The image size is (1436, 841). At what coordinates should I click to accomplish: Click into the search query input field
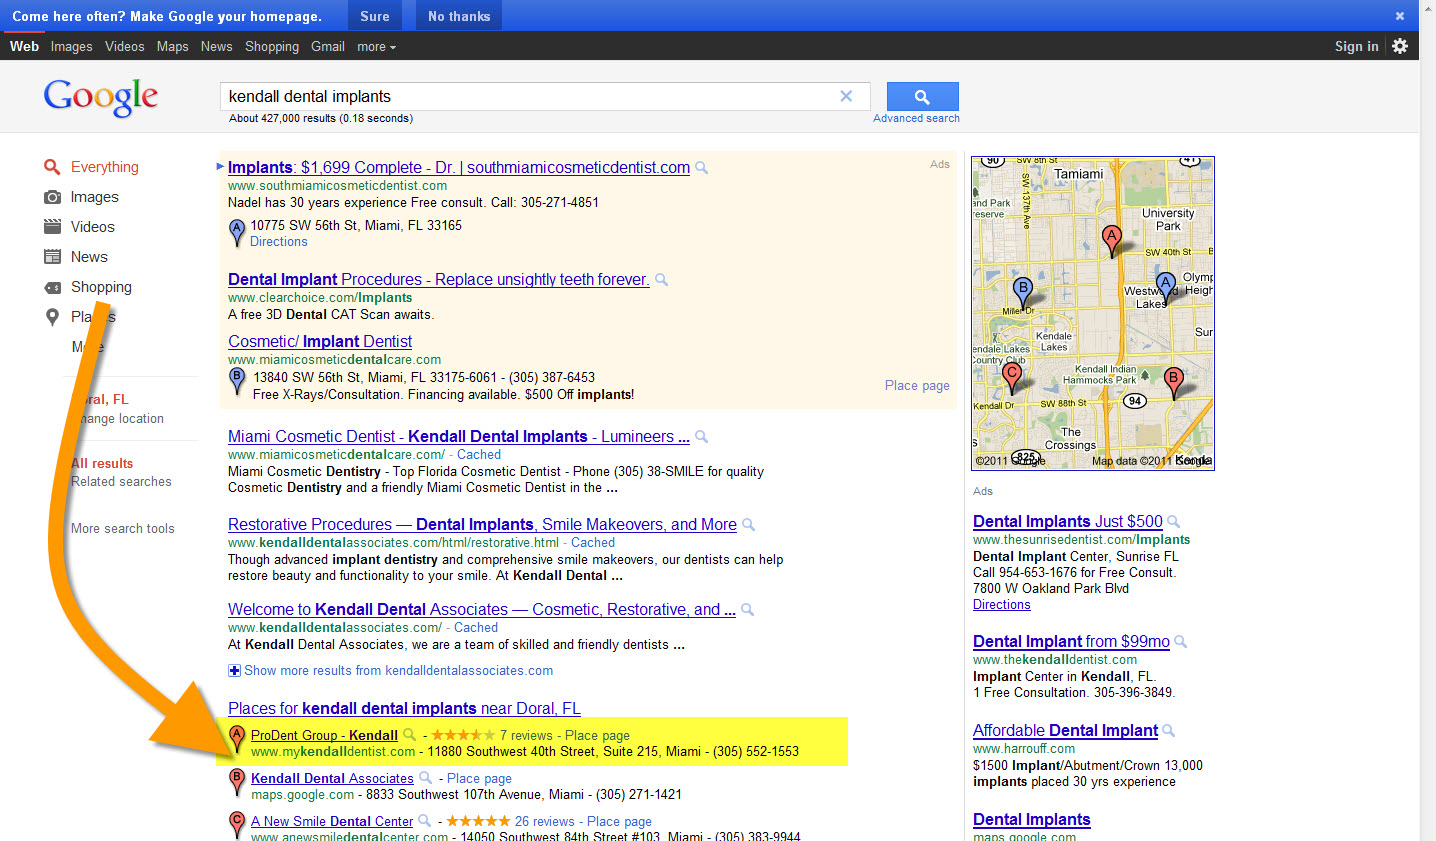[530, 97]
